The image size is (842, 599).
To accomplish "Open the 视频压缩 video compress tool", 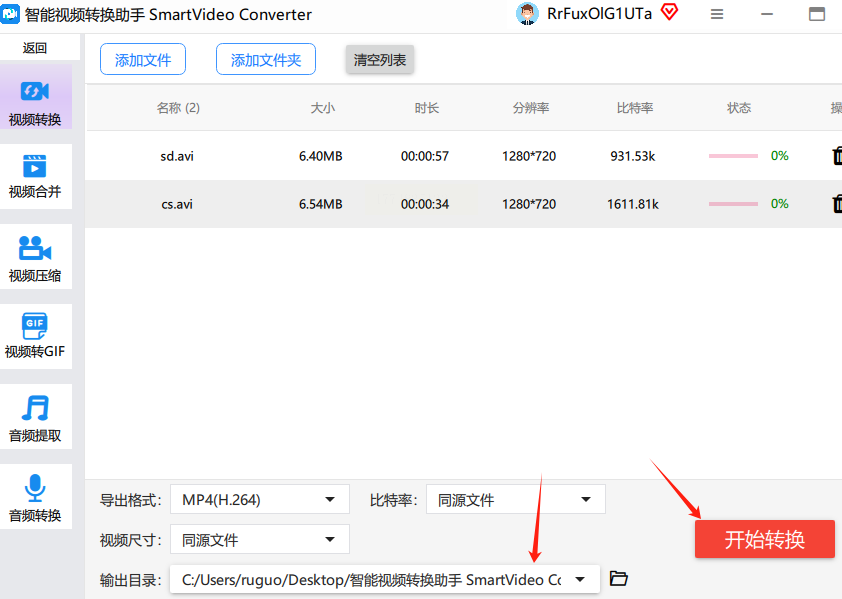I will pyautogui.click(x=35, y=257).
